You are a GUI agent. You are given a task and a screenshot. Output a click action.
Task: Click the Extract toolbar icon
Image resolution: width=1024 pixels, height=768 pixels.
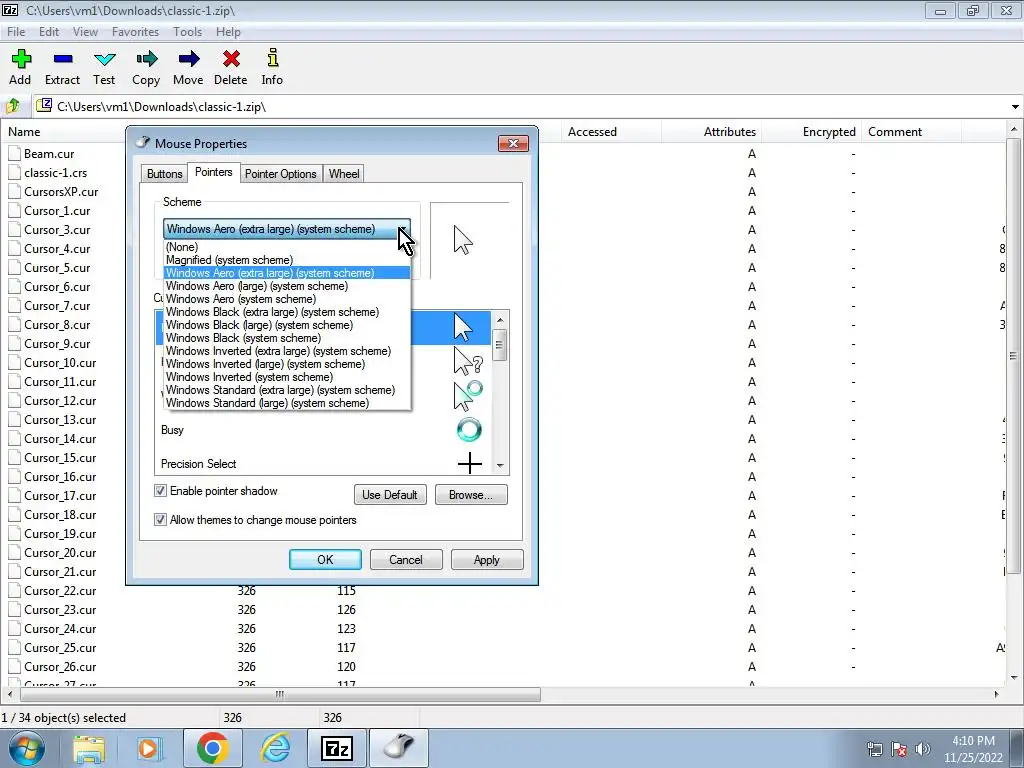(63, 60)
